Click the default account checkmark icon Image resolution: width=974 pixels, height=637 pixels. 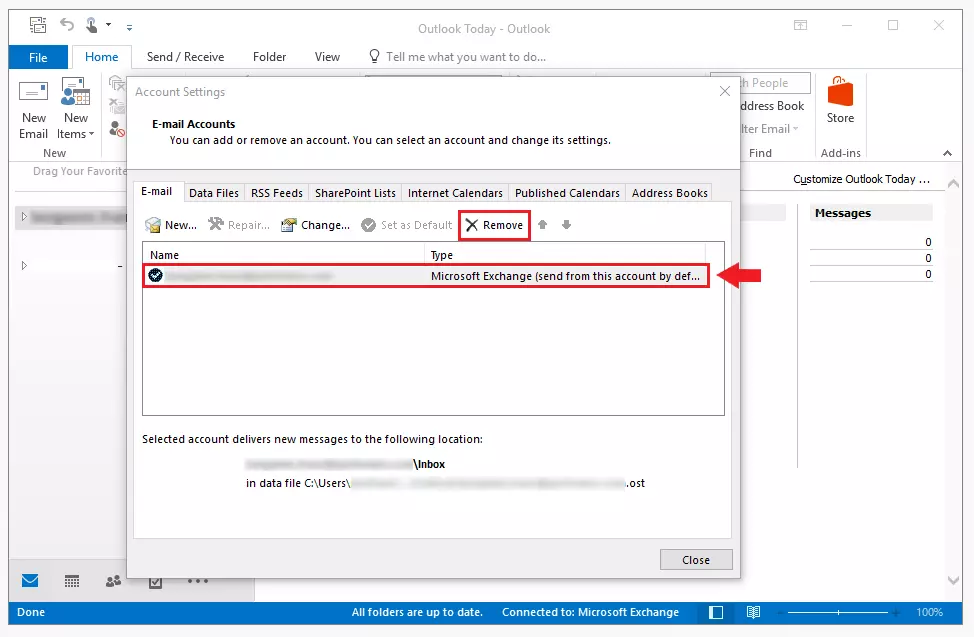pos(155,275)
